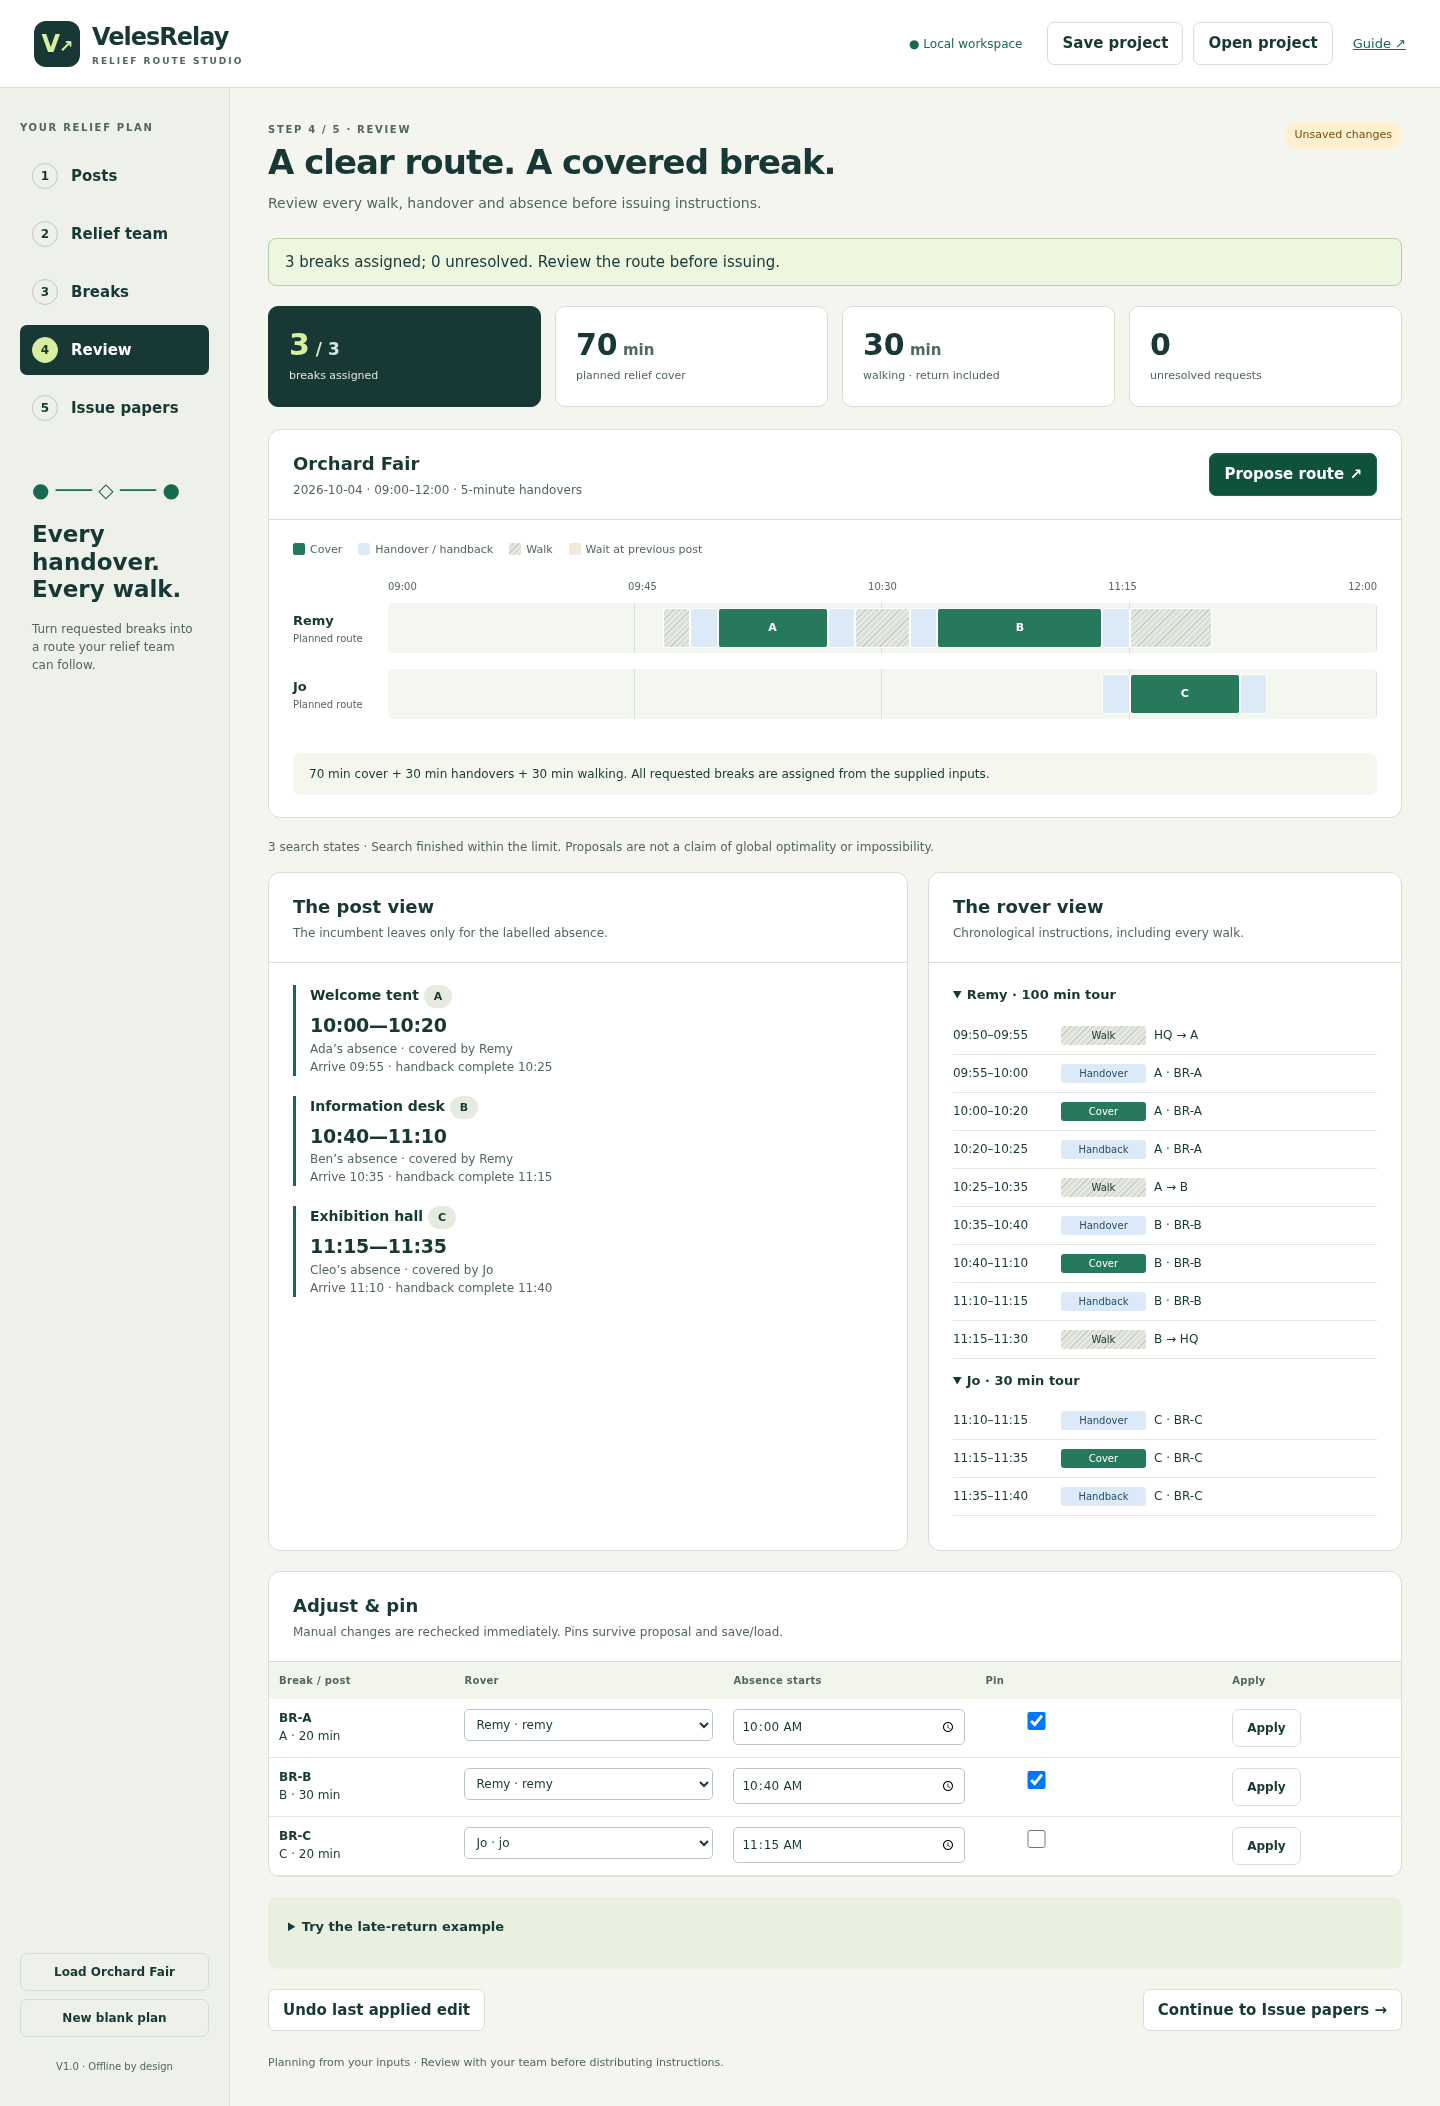Click the clock icon in BR-A time field
Viewport: 1440px width, 2106px height.
pyautogui.click(x=948, y=1727)
